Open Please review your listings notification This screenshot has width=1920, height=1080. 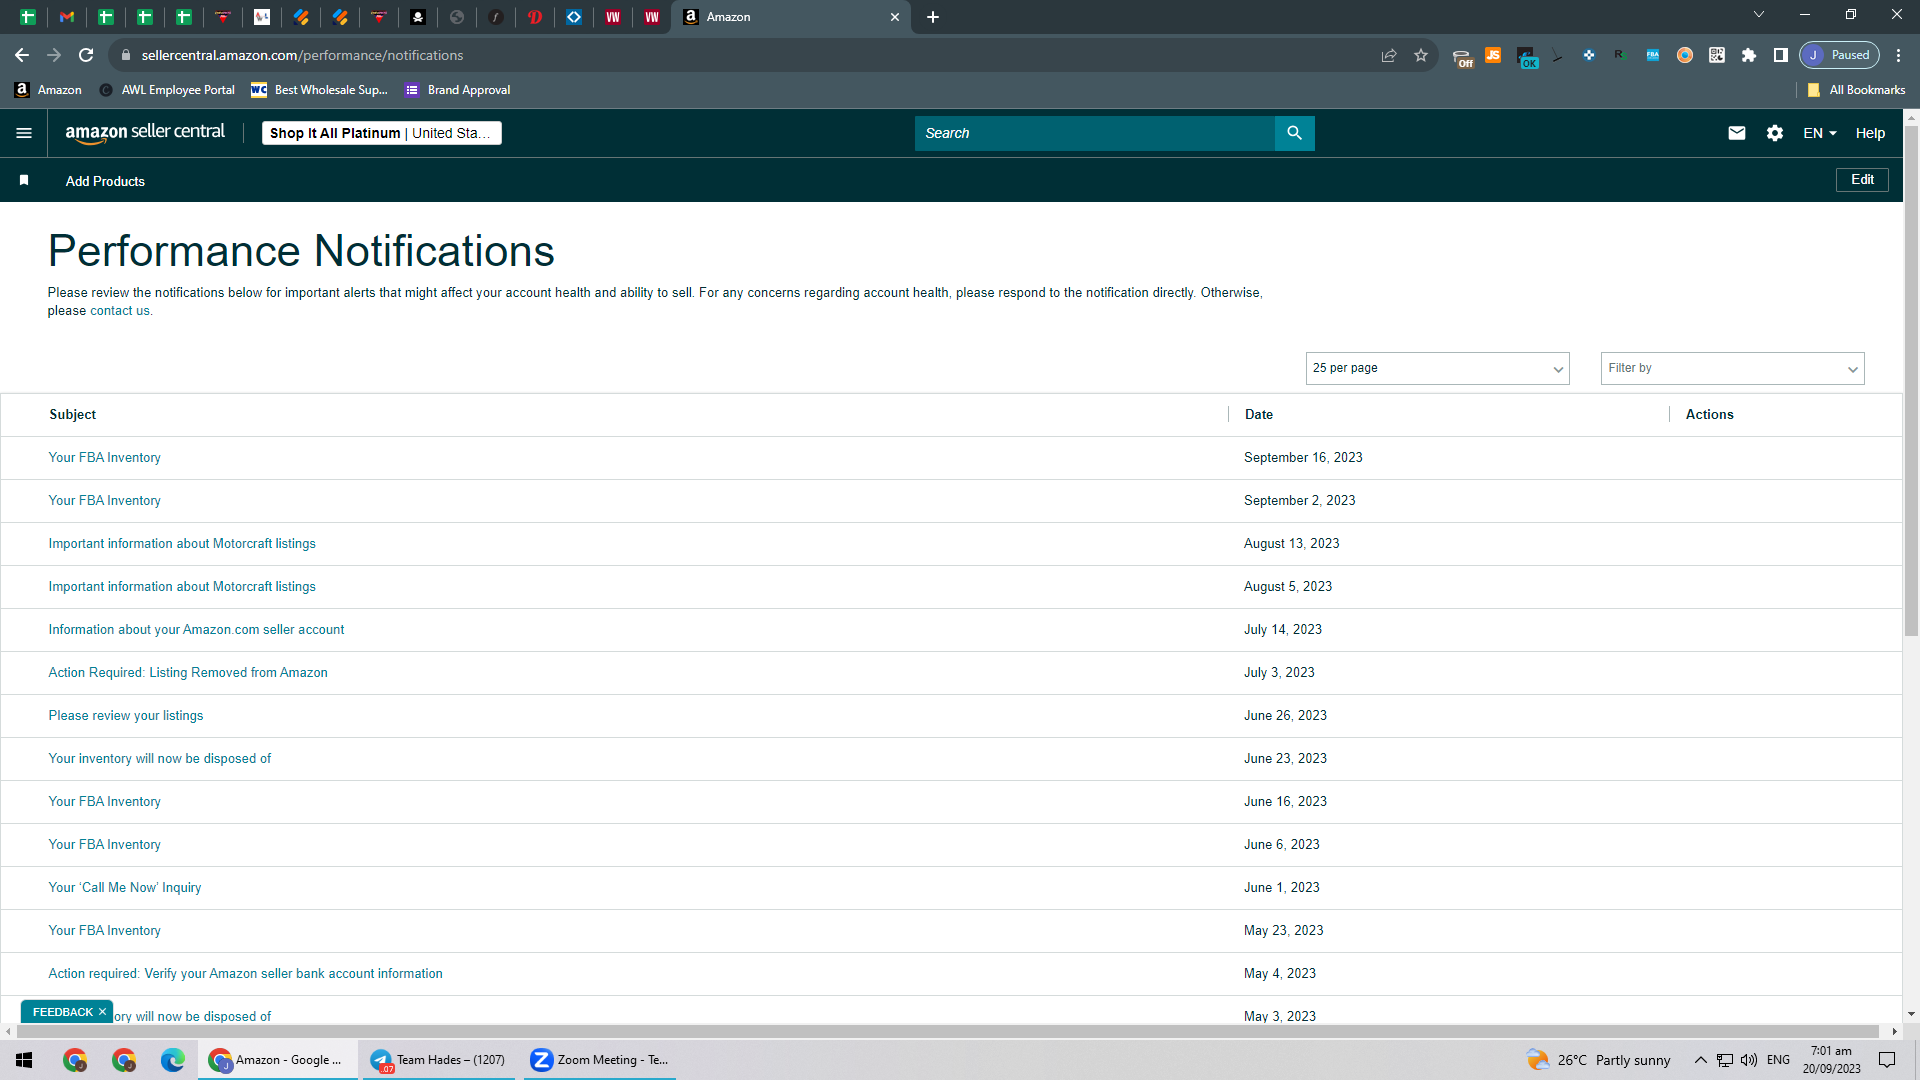pyautogui.click(x=126, y=716)
